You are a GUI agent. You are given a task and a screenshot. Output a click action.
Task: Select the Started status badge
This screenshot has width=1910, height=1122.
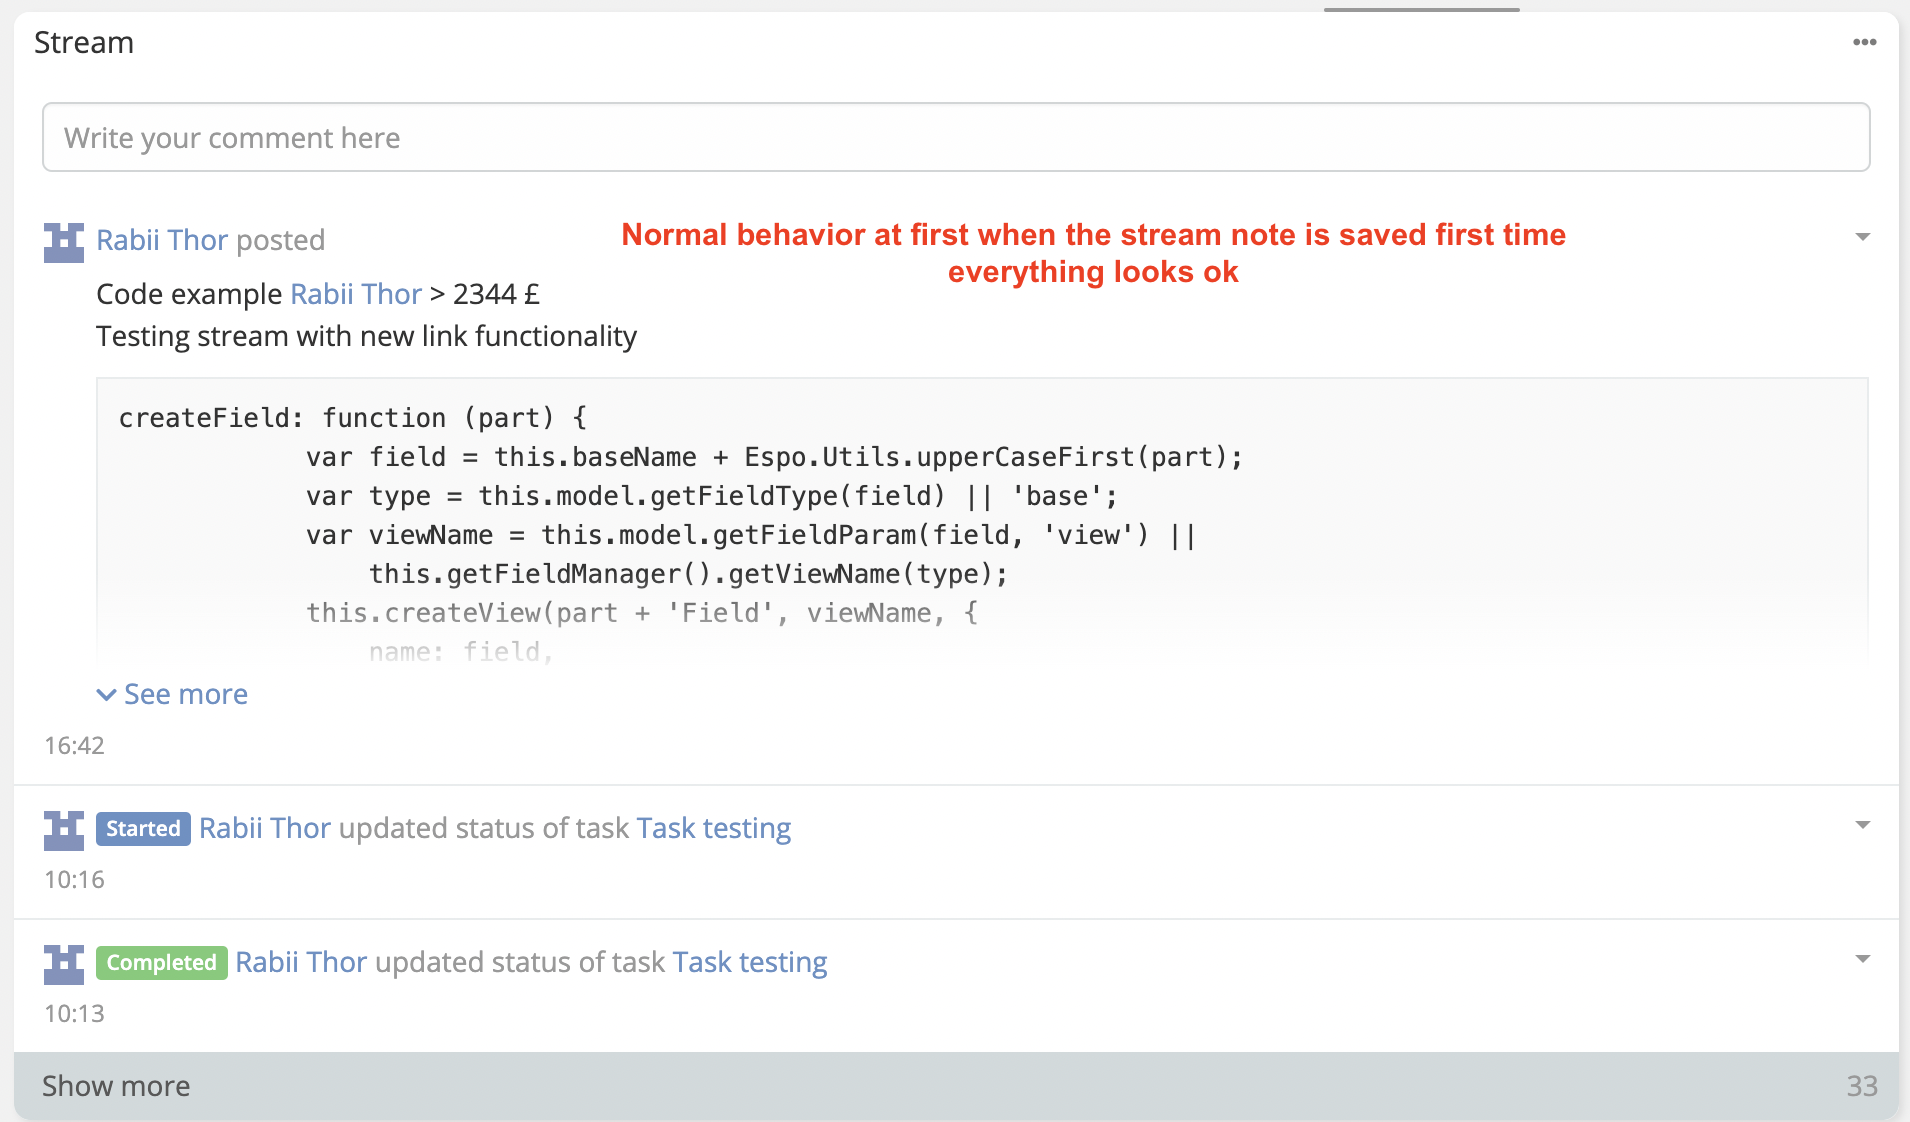[x=143, y=828]
